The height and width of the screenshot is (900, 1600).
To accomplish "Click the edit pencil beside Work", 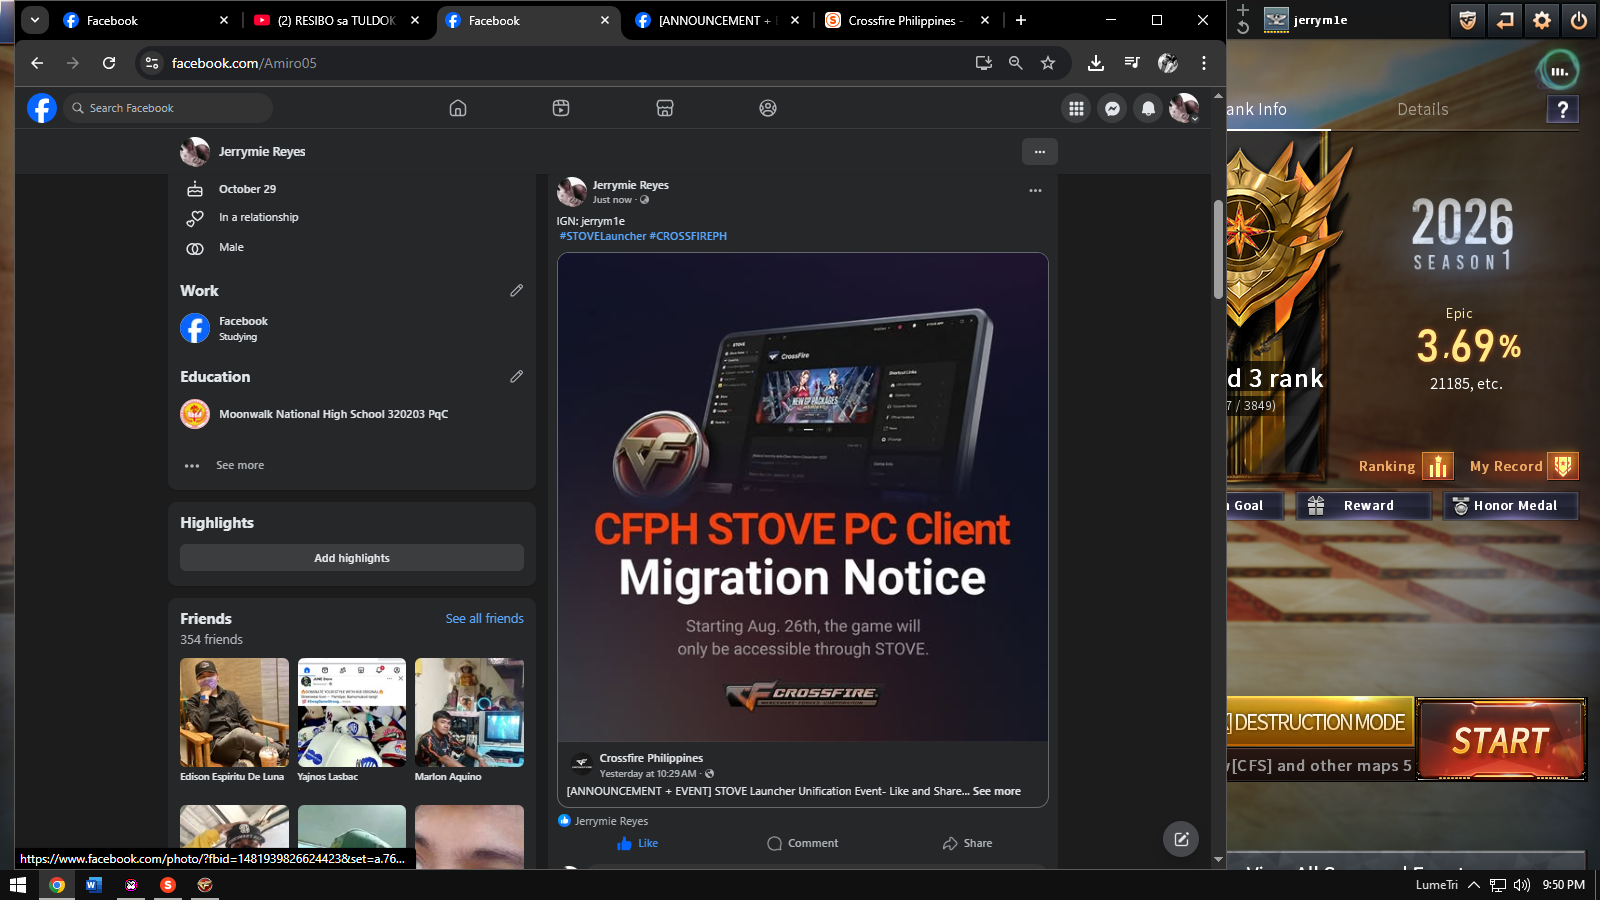I will [x=516, y=291].
